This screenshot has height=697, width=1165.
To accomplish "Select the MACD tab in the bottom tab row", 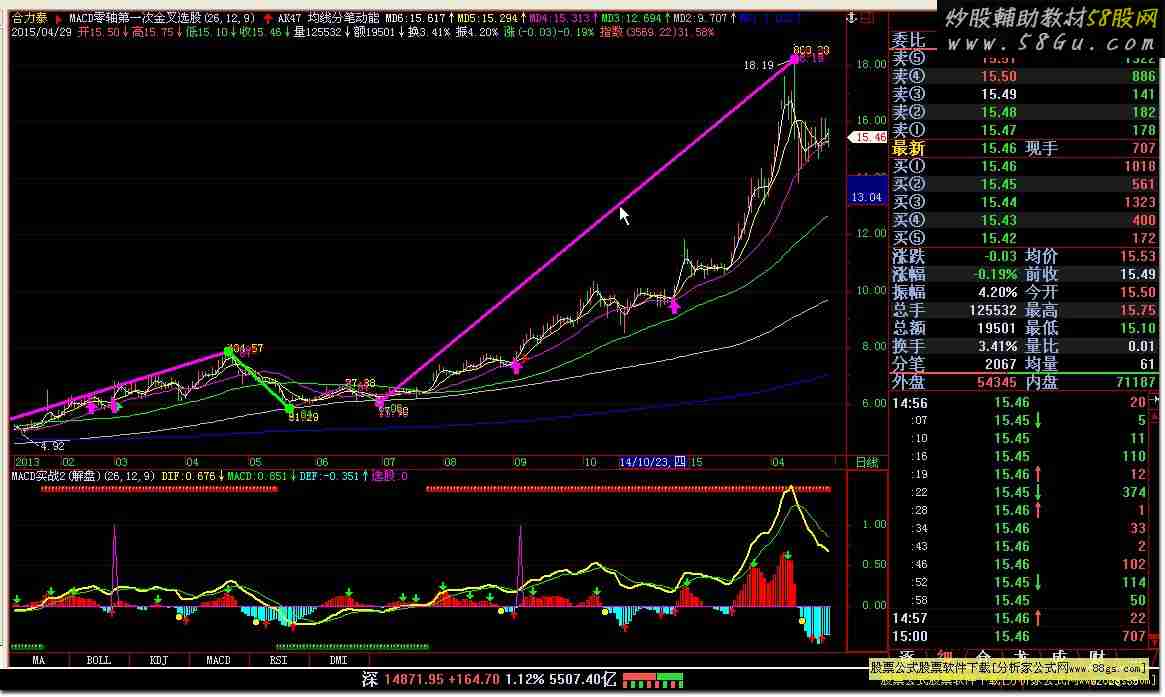I will pyautogui.click(x=218, y=660).
